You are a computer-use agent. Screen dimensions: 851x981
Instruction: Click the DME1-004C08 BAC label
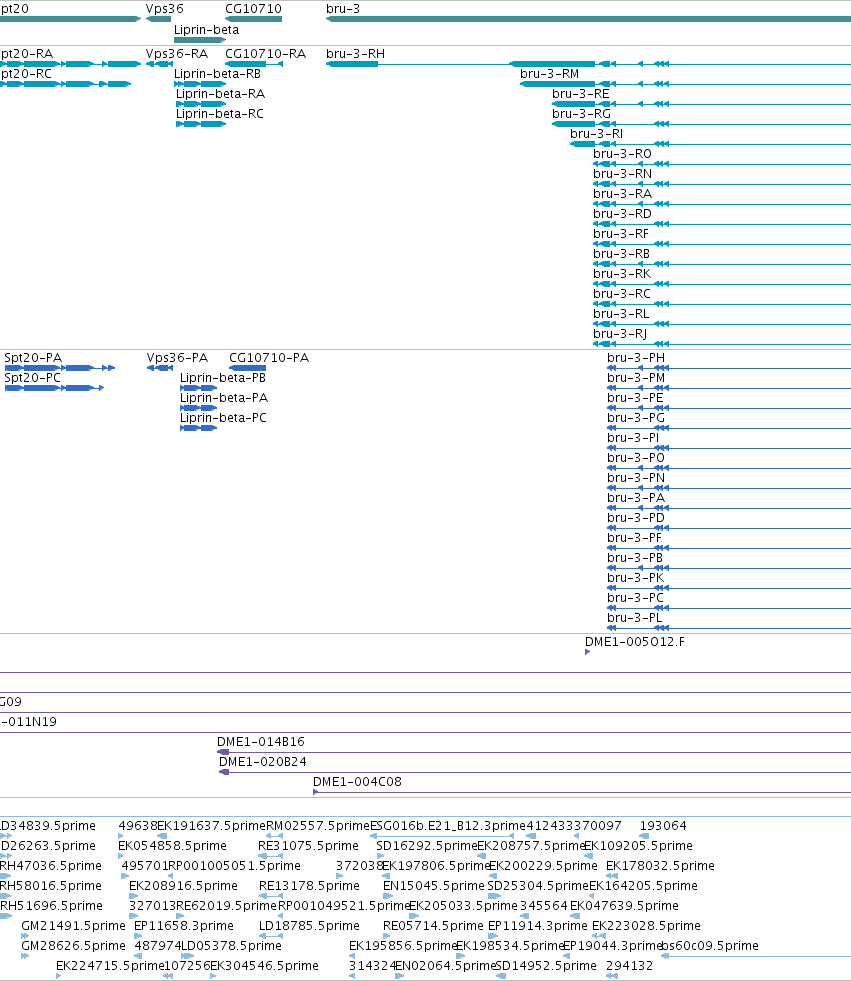point(357,782)
